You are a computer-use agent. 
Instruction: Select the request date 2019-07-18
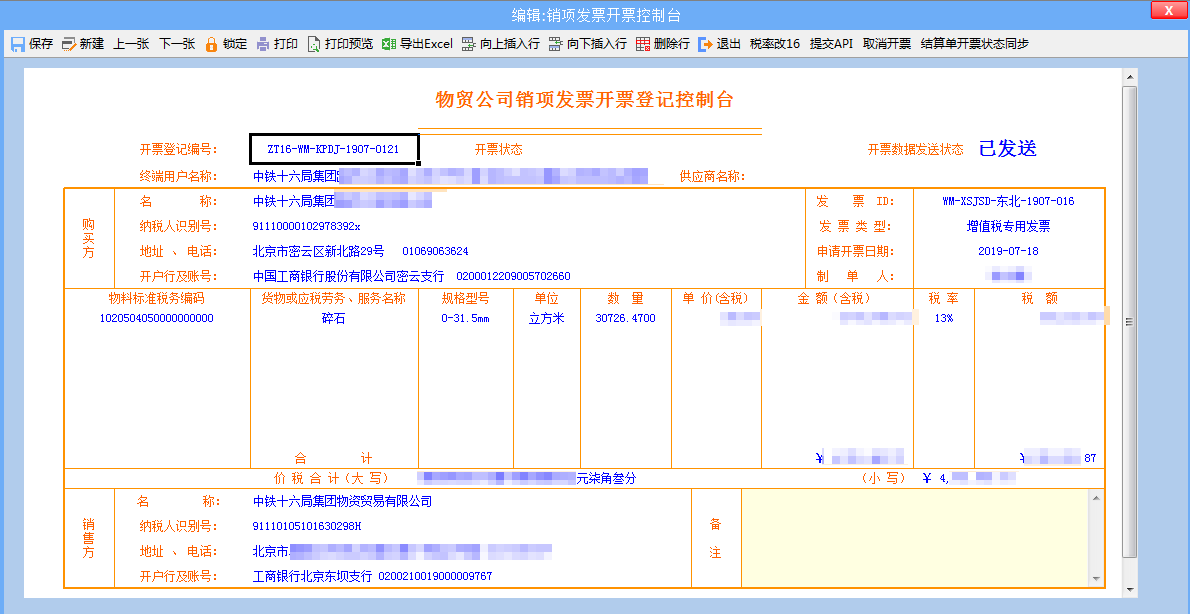1008,251
